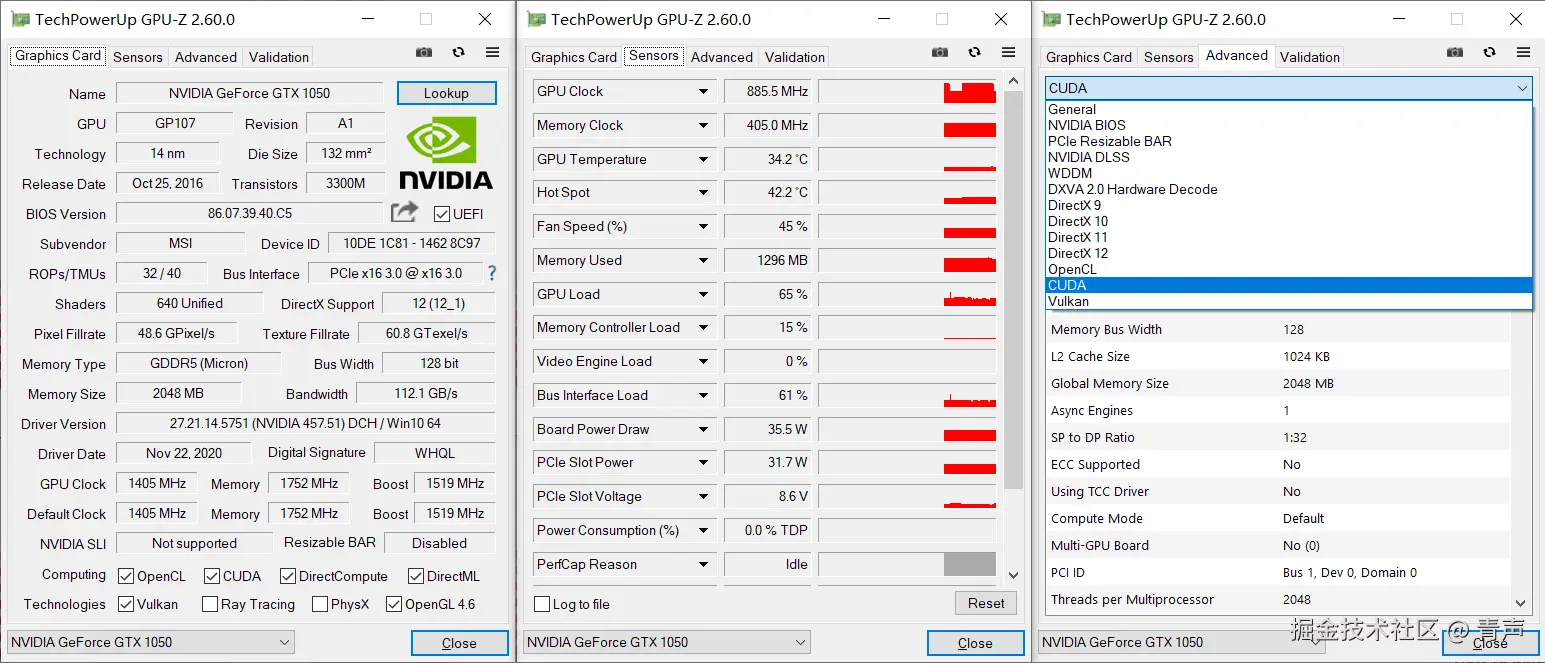Click scroll-down arrow in Advanced properties list

point(1522,603)
